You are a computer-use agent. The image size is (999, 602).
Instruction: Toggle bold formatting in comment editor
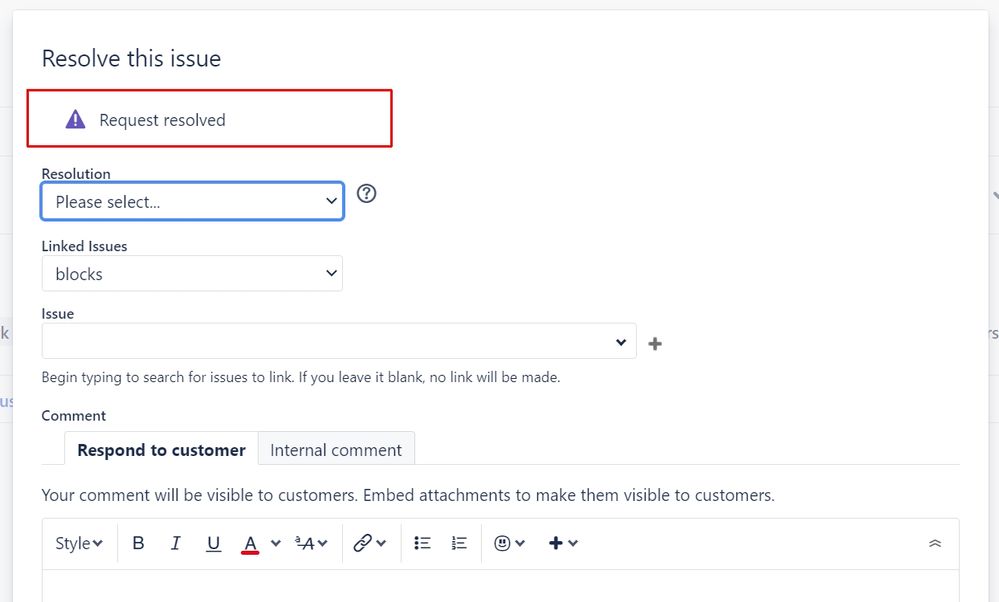tap(138, 543)
